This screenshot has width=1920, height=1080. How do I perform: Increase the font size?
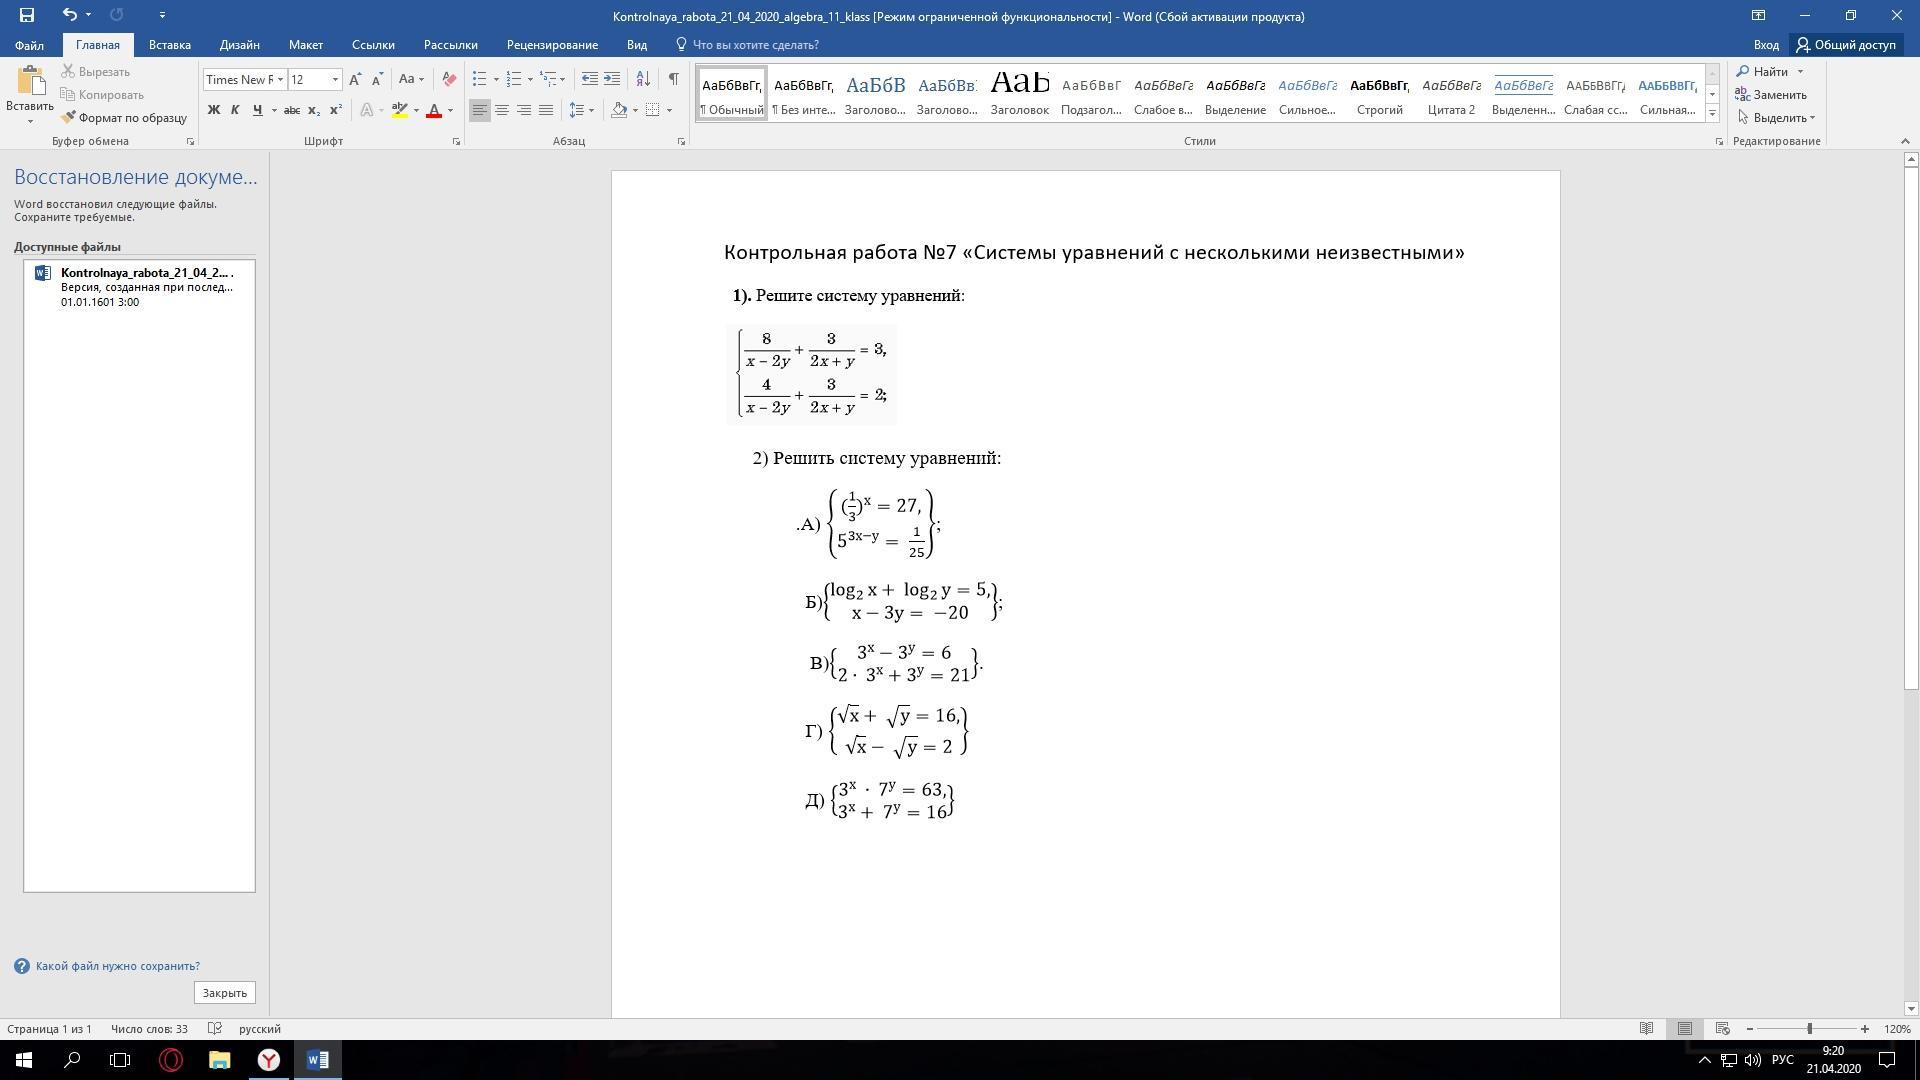click(x=355, y=79)
